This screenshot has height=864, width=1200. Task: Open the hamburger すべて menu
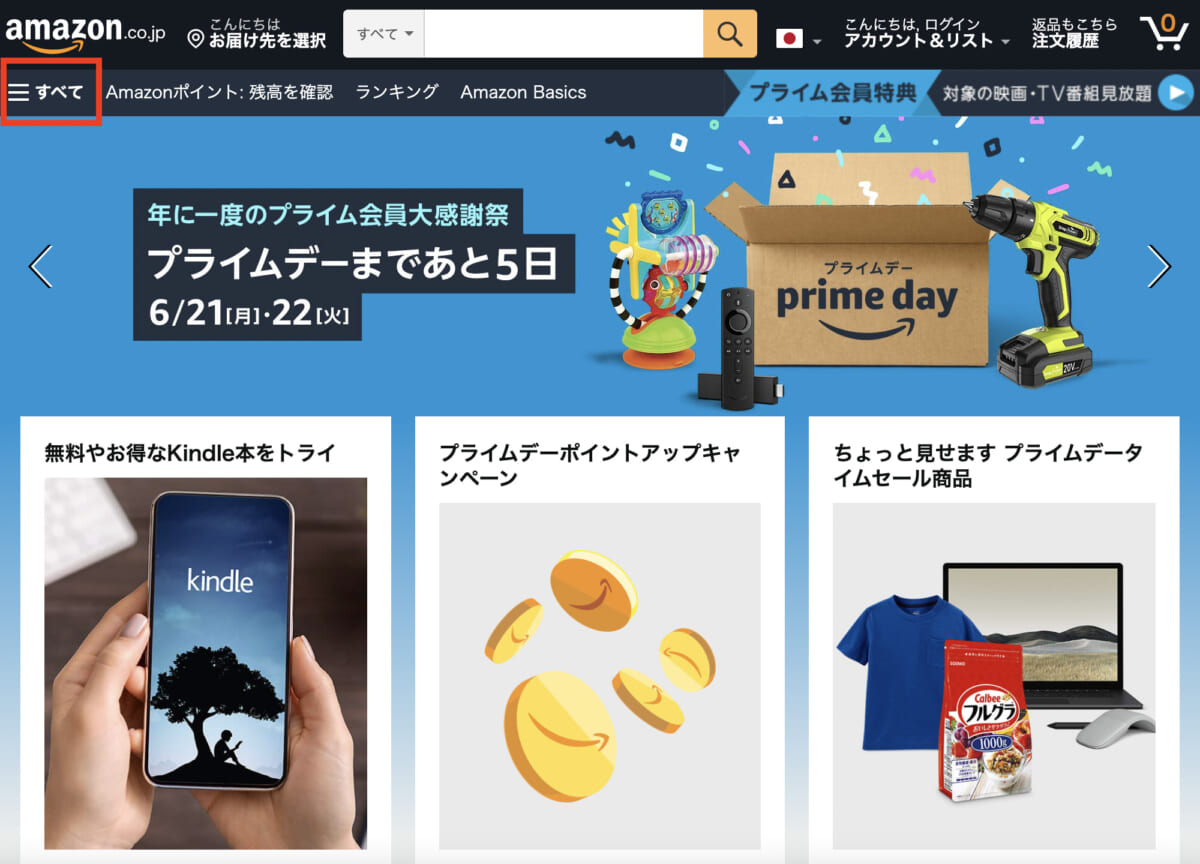coord(46,92)
